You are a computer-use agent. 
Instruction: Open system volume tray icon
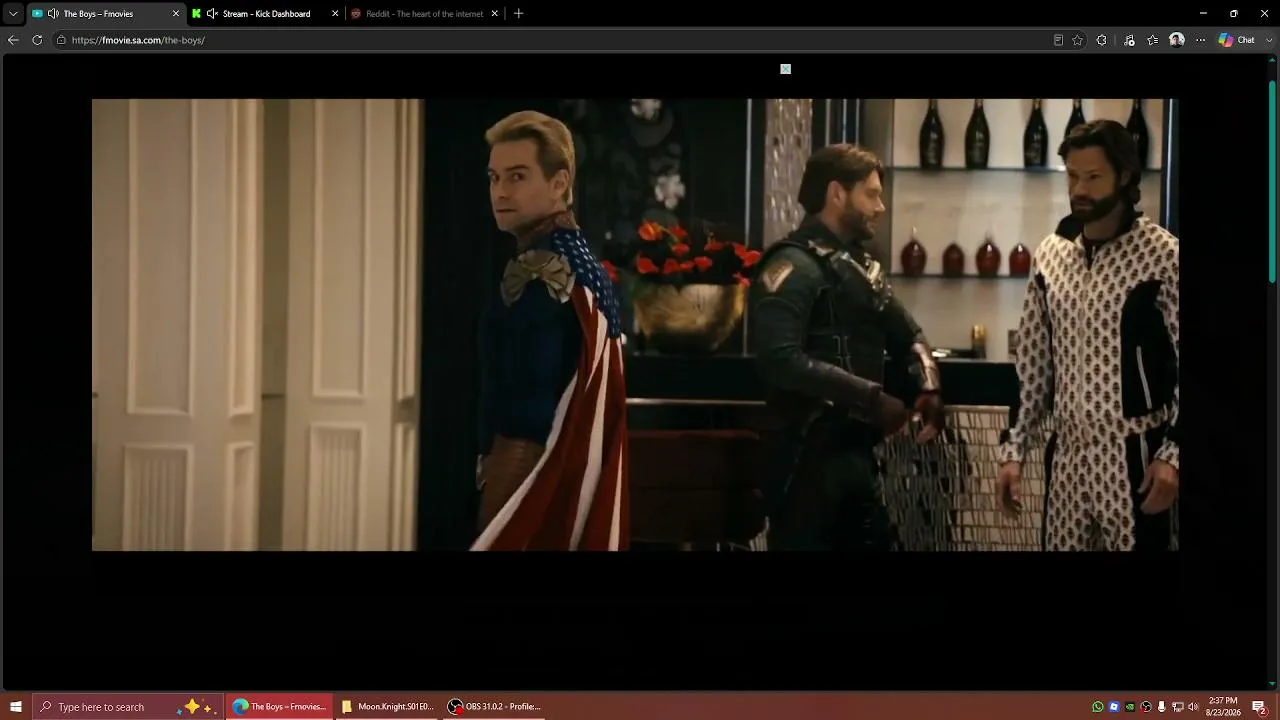(1193, 707)
